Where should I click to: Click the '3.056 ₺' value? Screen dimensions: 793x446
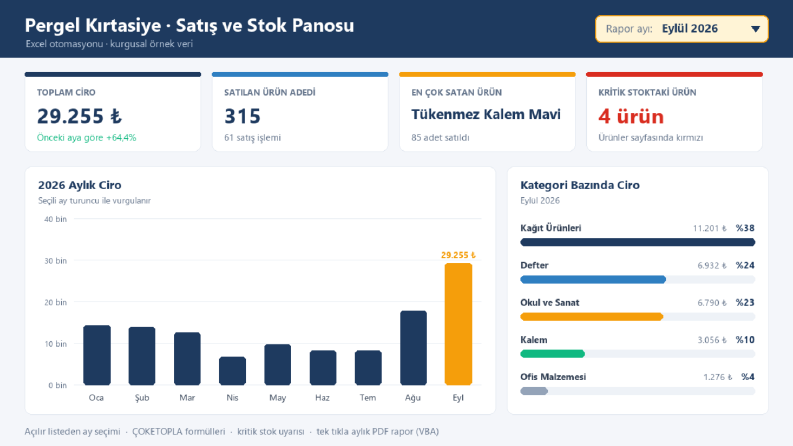(x=712, y=340)
